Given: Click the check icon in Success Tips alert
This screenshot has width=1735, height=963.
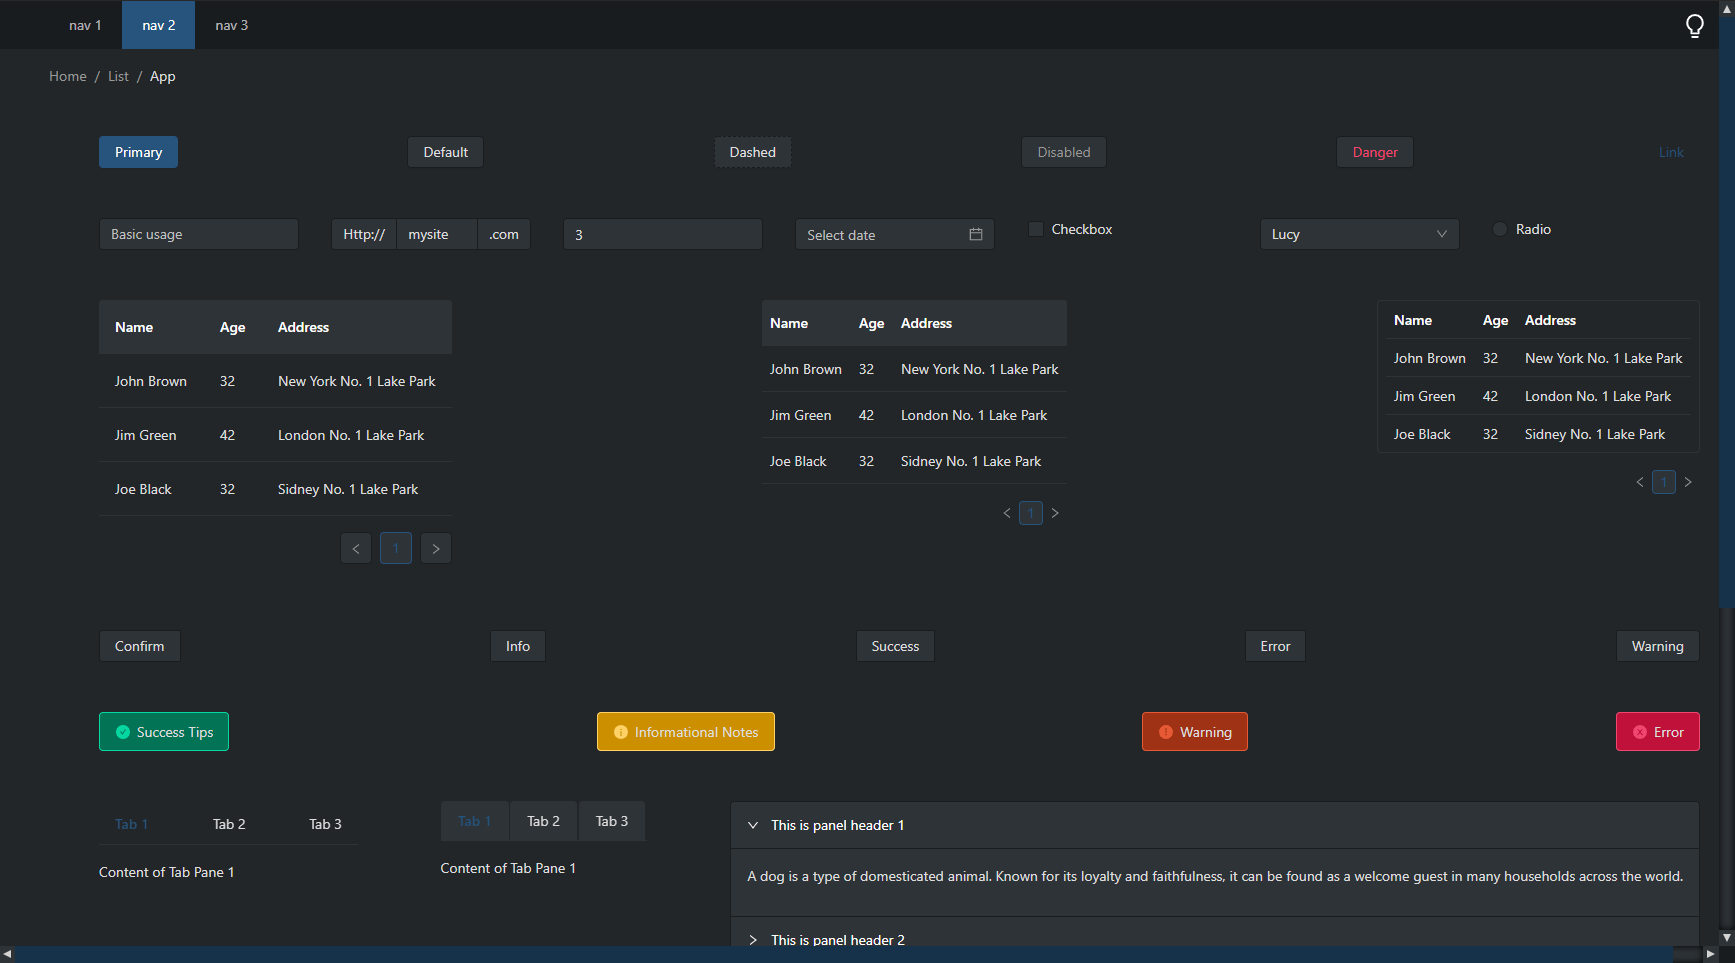Looking at the screenshot, I should [x=122, y=731].
